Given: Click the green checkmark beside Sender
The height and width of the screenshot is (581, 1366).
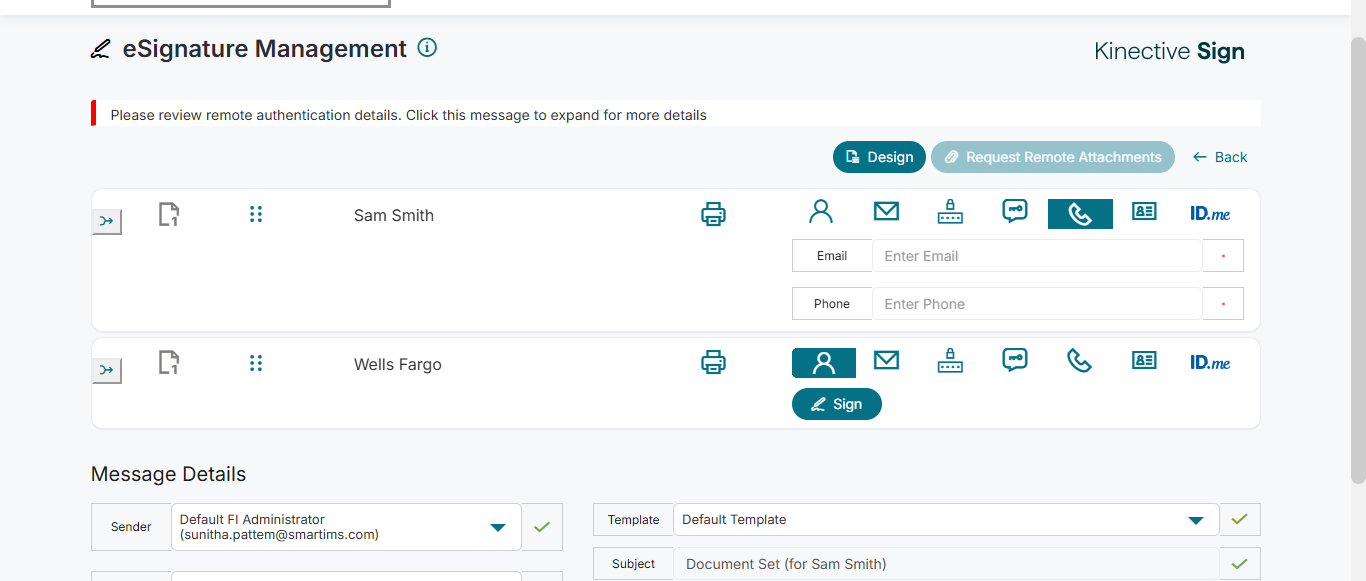Looking at the screenshot, I should tap(542, 527).
